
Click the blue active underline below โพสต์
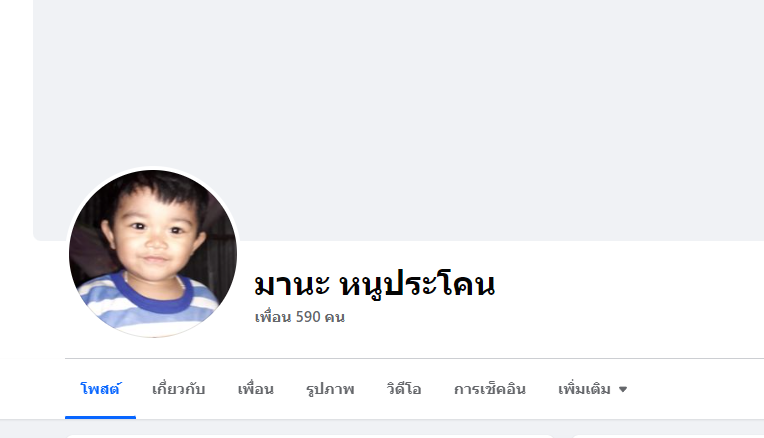[100, 417]
